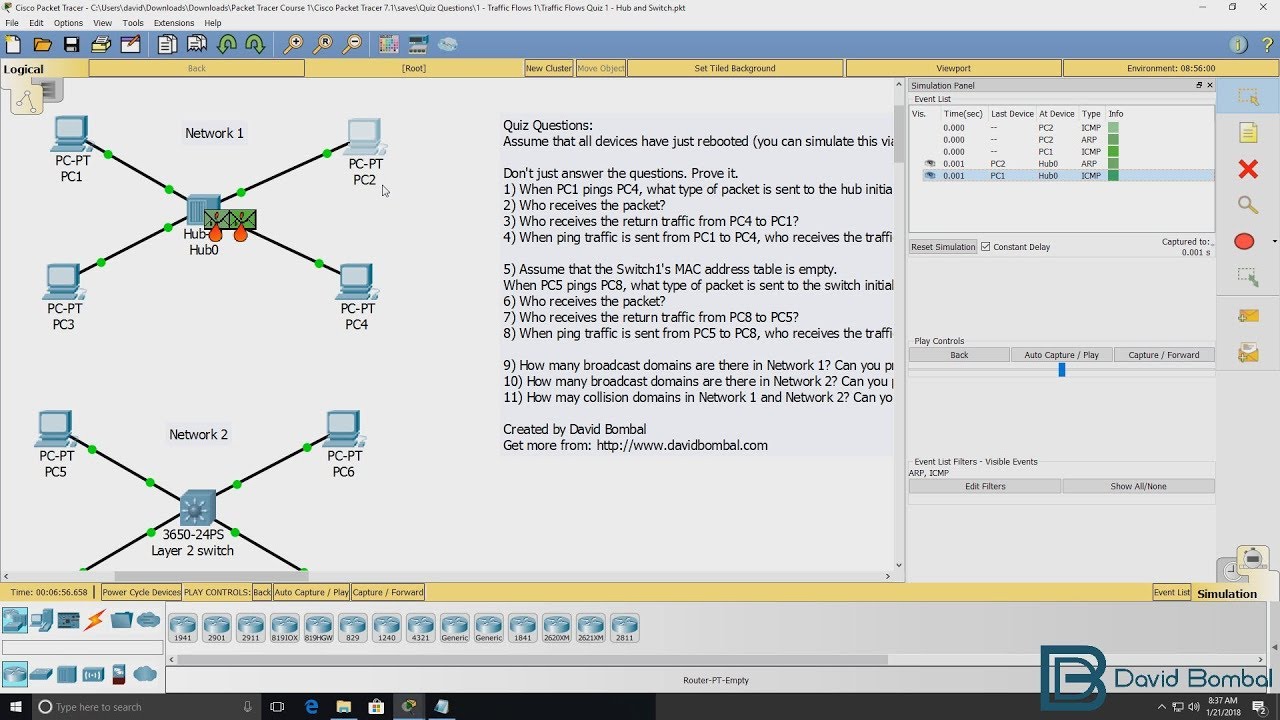The image size is (1280, 720).
Task: Select the Inspect magnifier tool
Action: pyautogui.click(x=1248, y=205)
